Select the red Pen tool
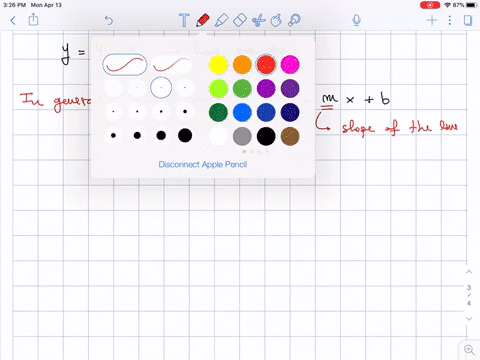The height and width of the screenshot is (360, 480). coord(203,20)
